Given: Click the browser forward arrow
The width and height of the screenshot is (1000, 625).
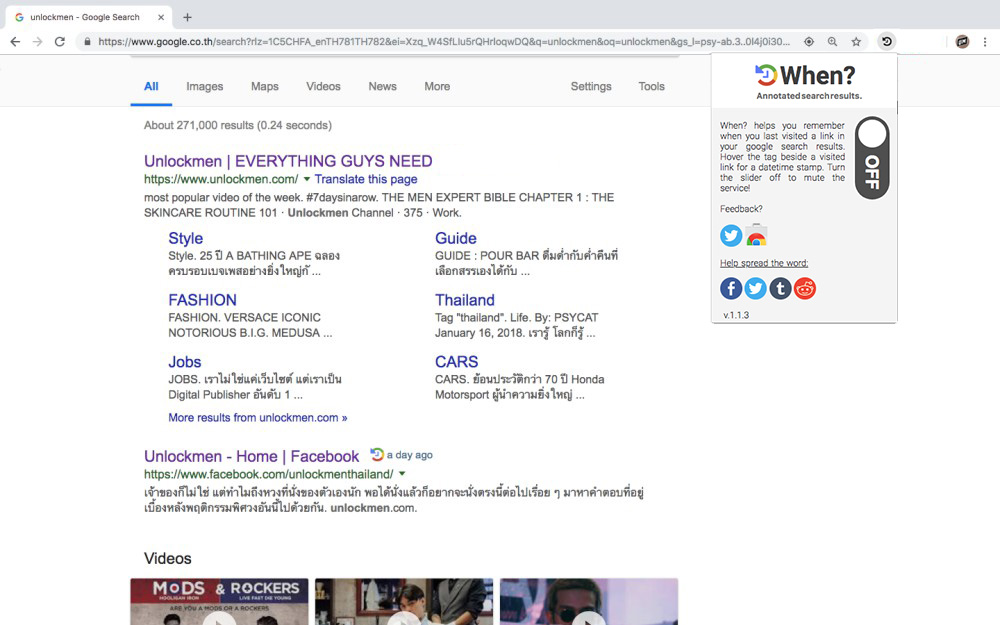Looking at the screenshot, I should tap(38, 41).
